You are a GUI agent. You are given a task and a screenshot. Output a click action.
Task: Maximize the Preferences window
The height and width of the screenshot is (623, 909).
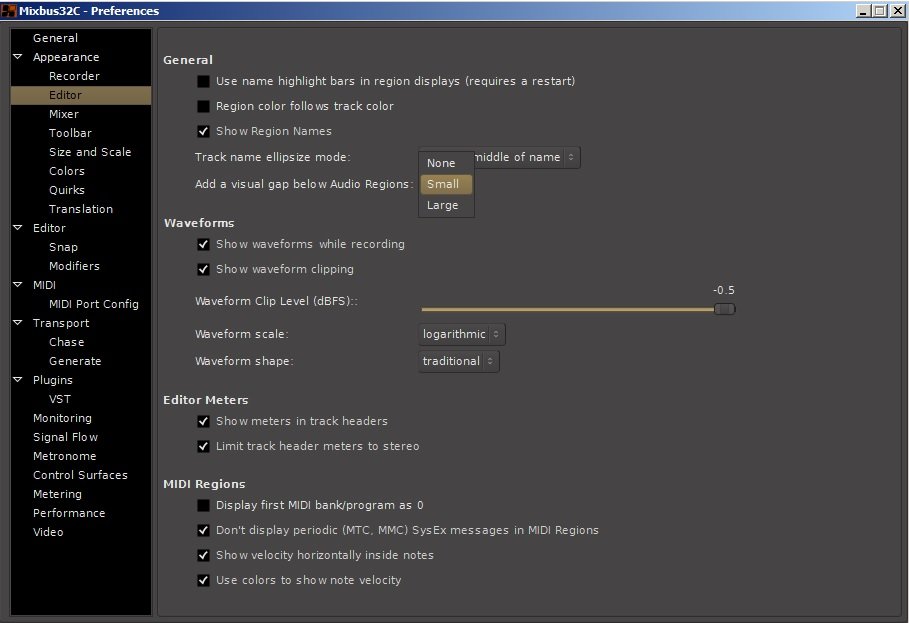tap(879, 10)
